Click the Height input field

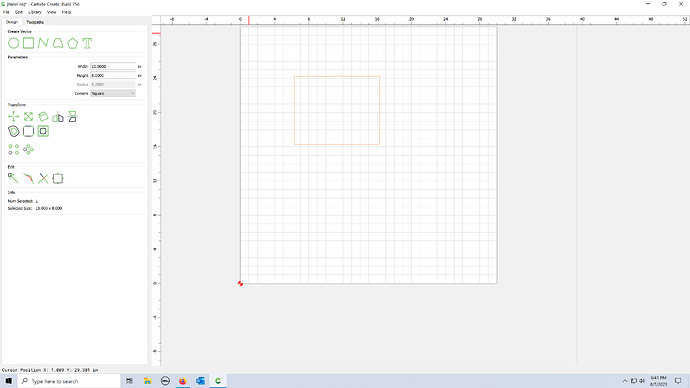pyautogui.click(x=113, y=75)
